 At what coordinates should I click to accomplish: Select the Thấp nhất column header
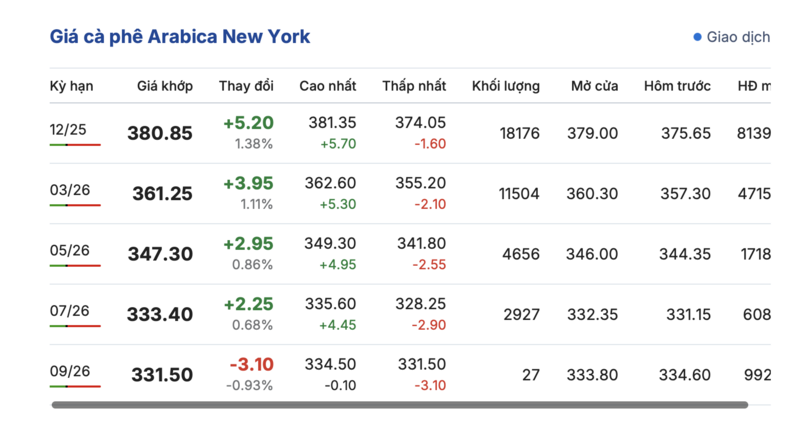414,86
